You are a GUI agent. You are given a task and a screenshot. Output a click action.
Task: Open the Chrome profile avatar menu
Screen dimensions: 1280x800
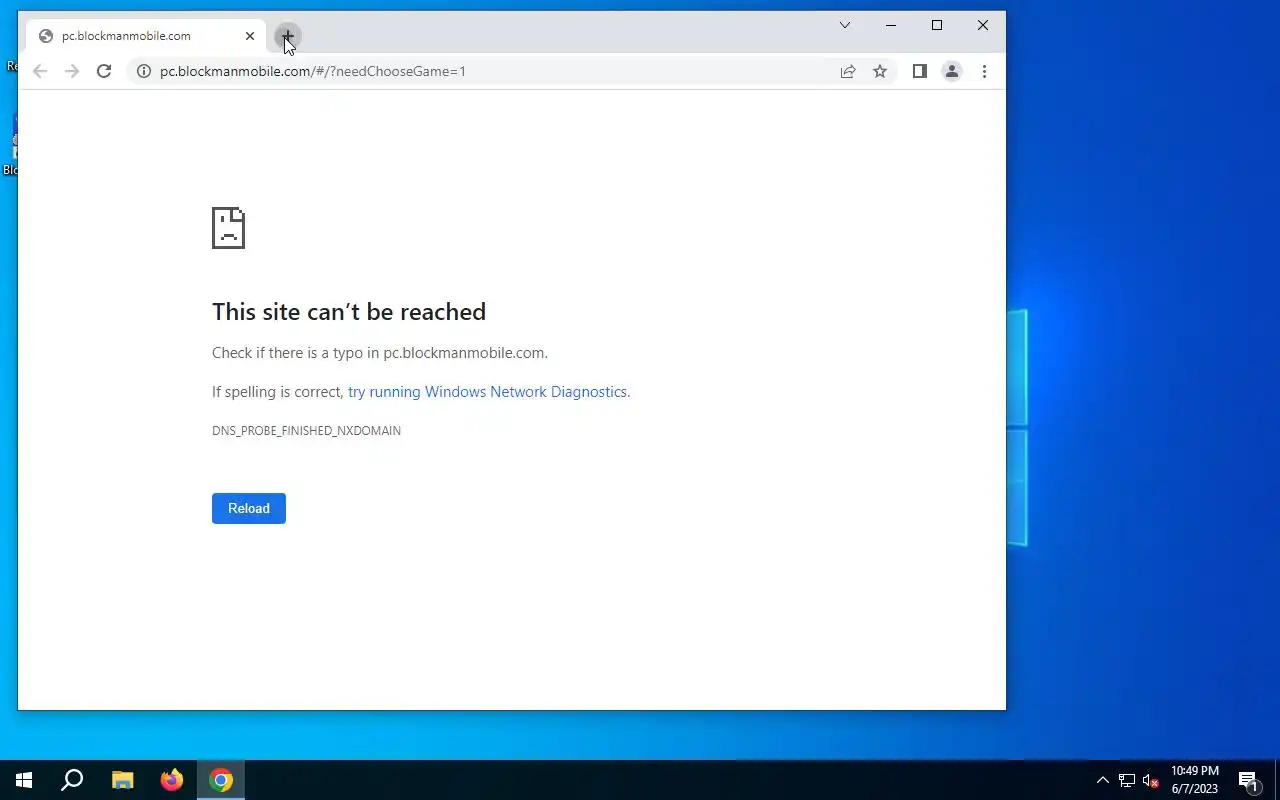[x=952, y=71]
